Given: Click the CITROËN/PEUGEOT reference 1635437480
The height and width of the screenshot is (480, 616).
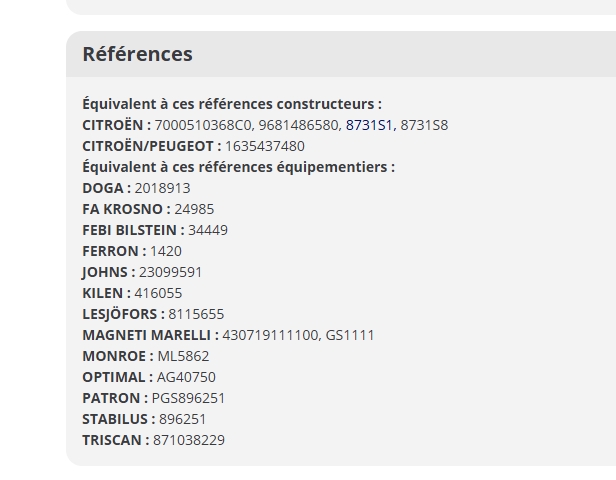Looking at the screenshot, I should coord(264,146).
